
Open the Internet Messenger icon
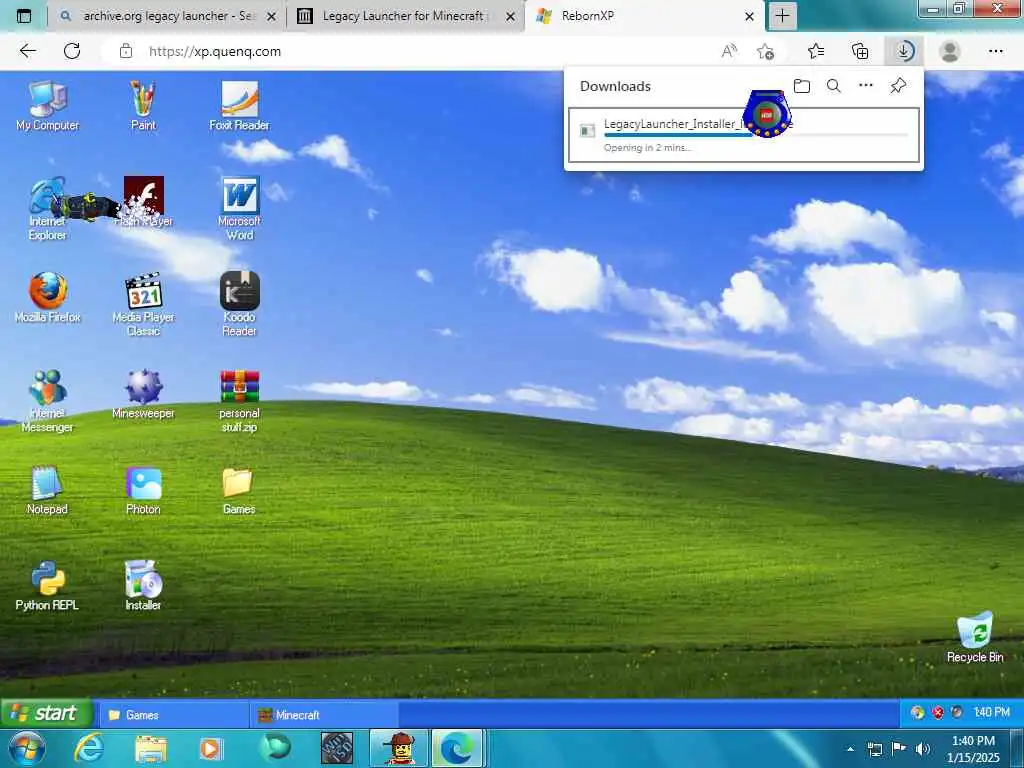click(x=47, y=400)
